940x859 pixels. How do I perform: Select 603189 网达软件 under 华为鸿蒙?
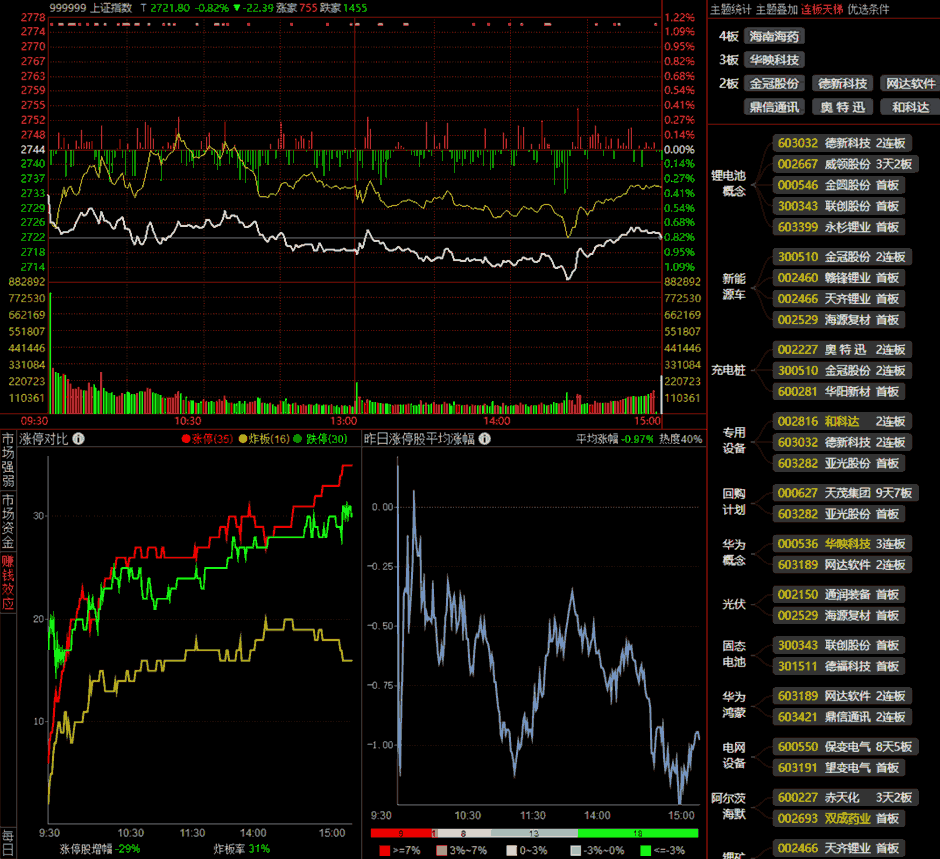(x=842, y=696)
